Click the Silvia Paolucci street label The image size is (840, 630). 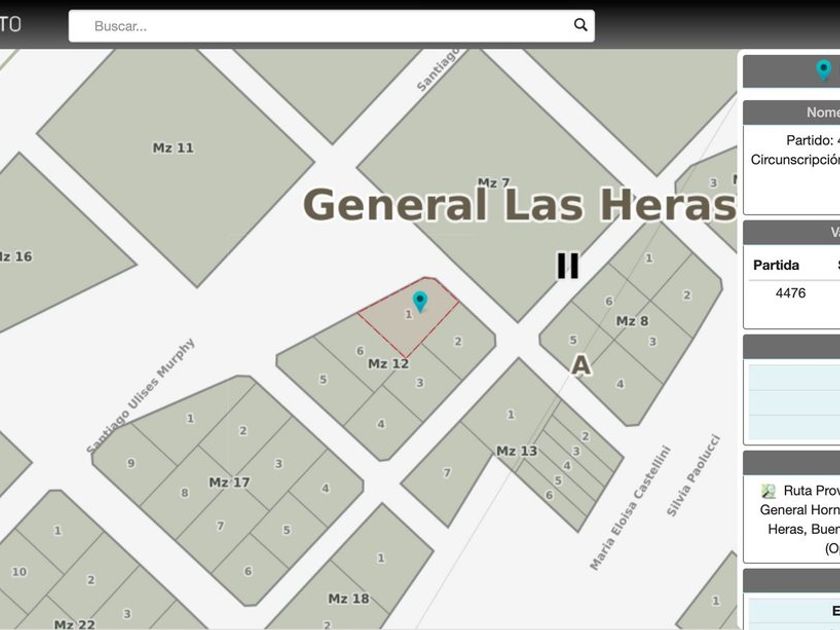point(693,475)
